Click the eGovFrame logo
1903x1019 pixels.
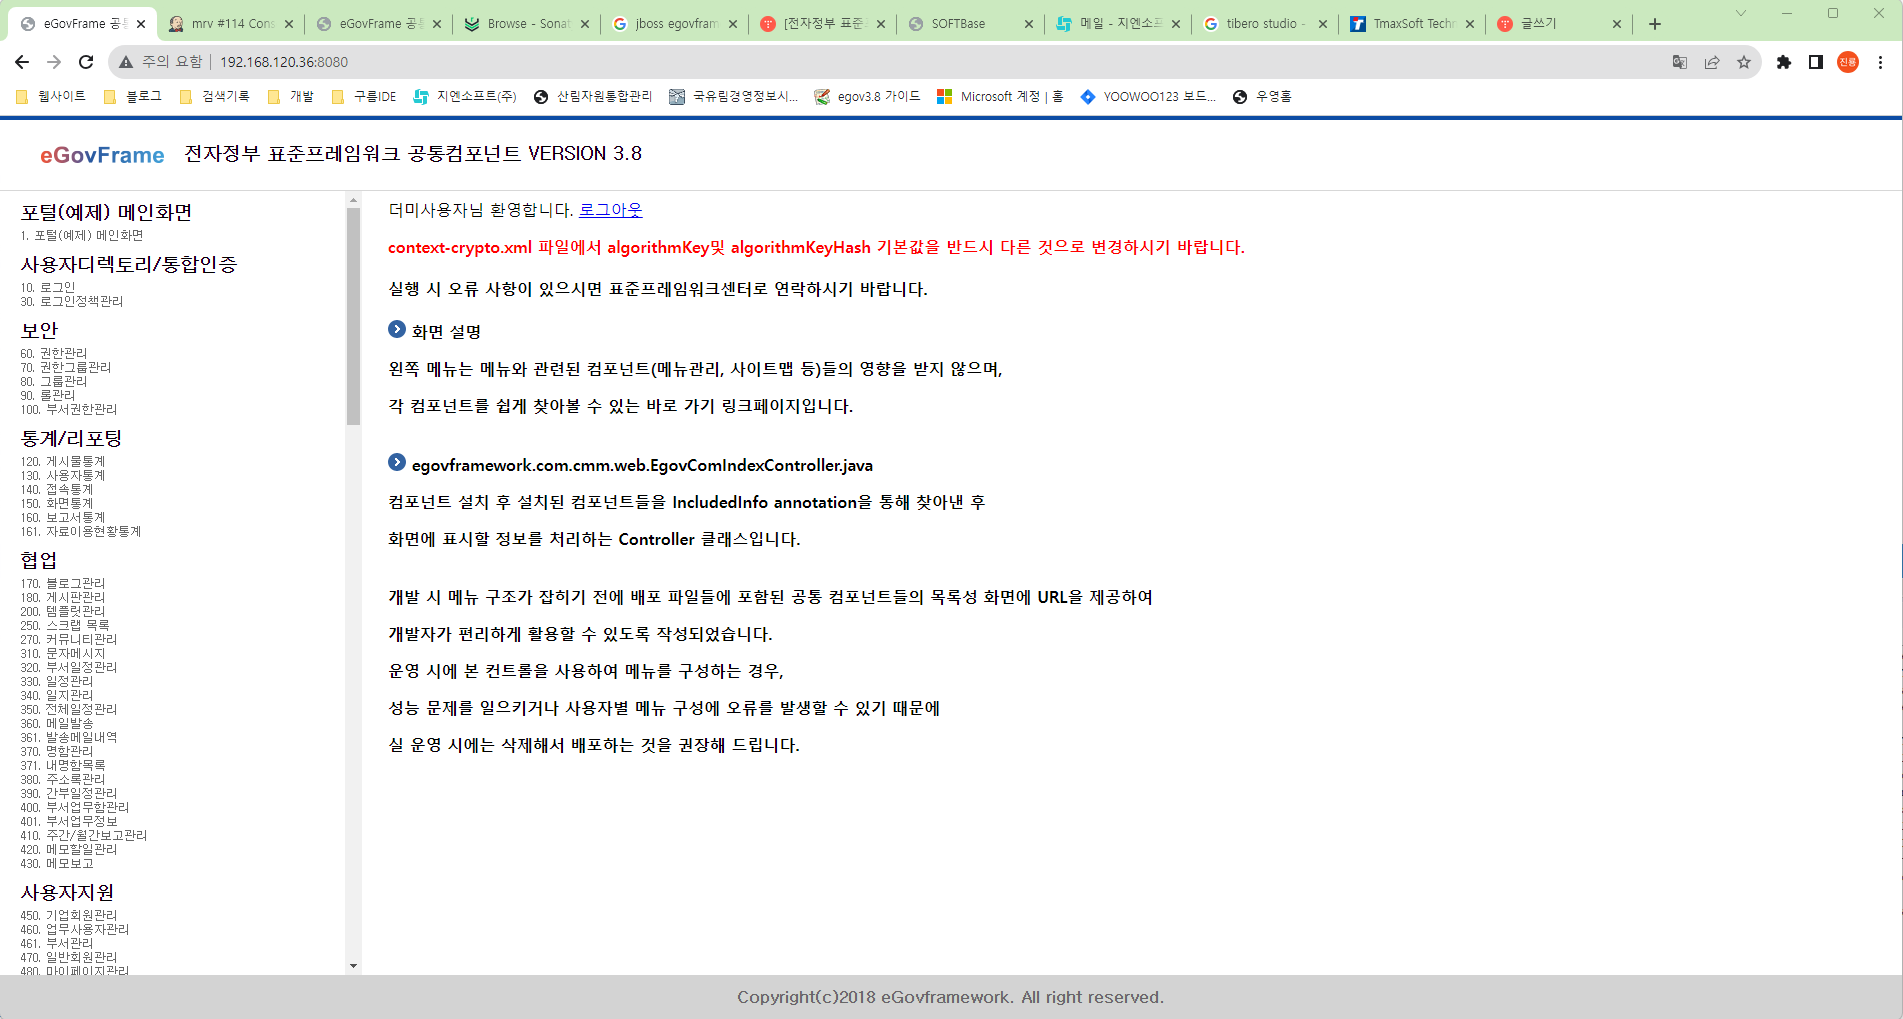(x=102, y=155)
